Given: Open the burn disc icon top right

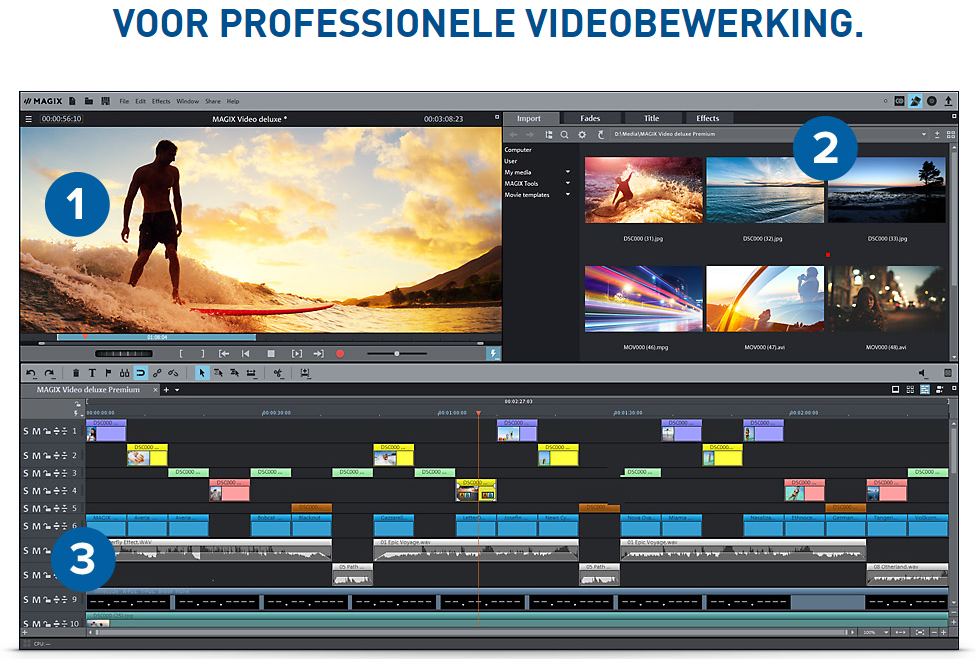Looking at the screenshot, I should [932, 101].
